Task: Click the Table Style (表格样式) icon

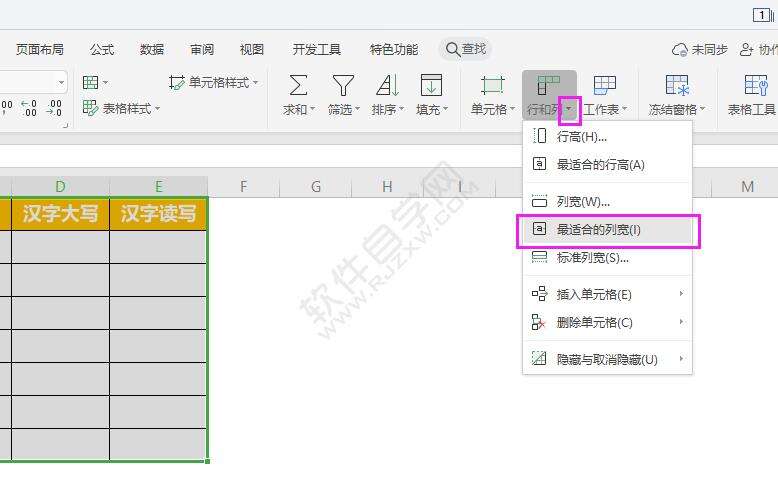Action: [x=90, y=108]
